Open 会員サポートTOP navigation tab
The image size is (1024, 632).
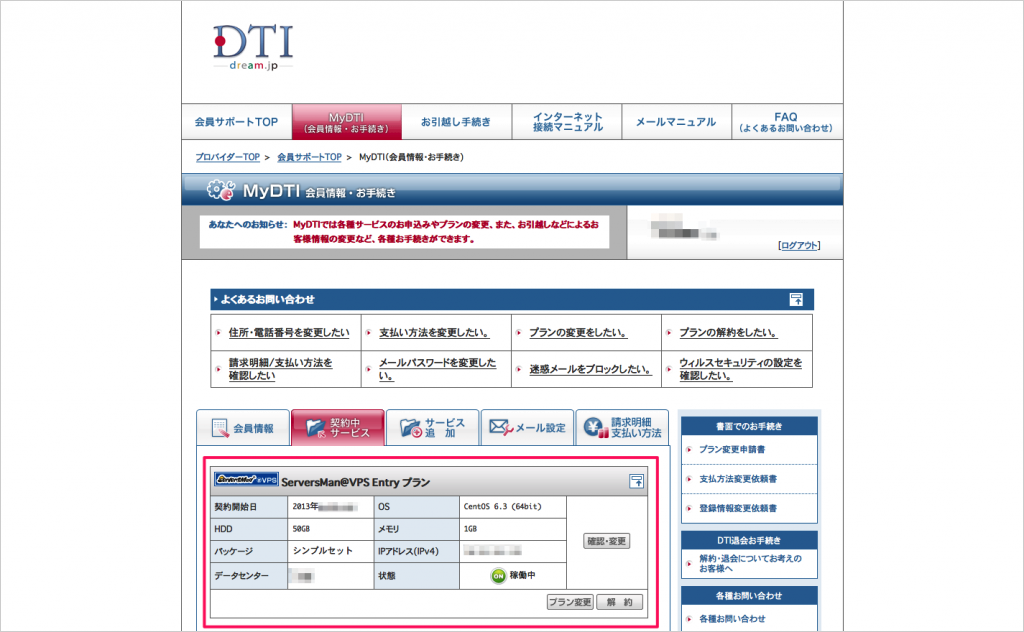pos(236,122)
